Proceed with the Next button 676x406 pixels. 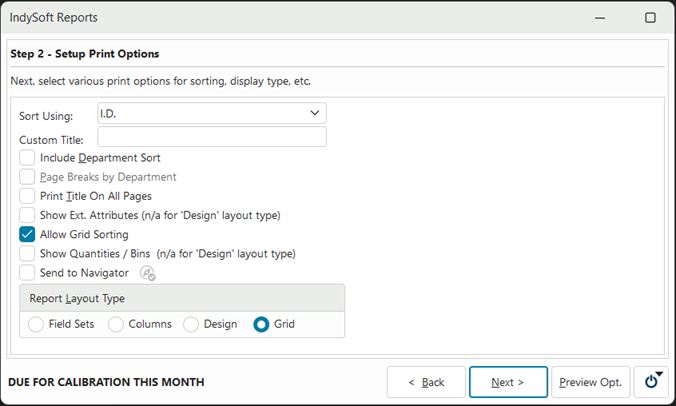coord(508,382)
